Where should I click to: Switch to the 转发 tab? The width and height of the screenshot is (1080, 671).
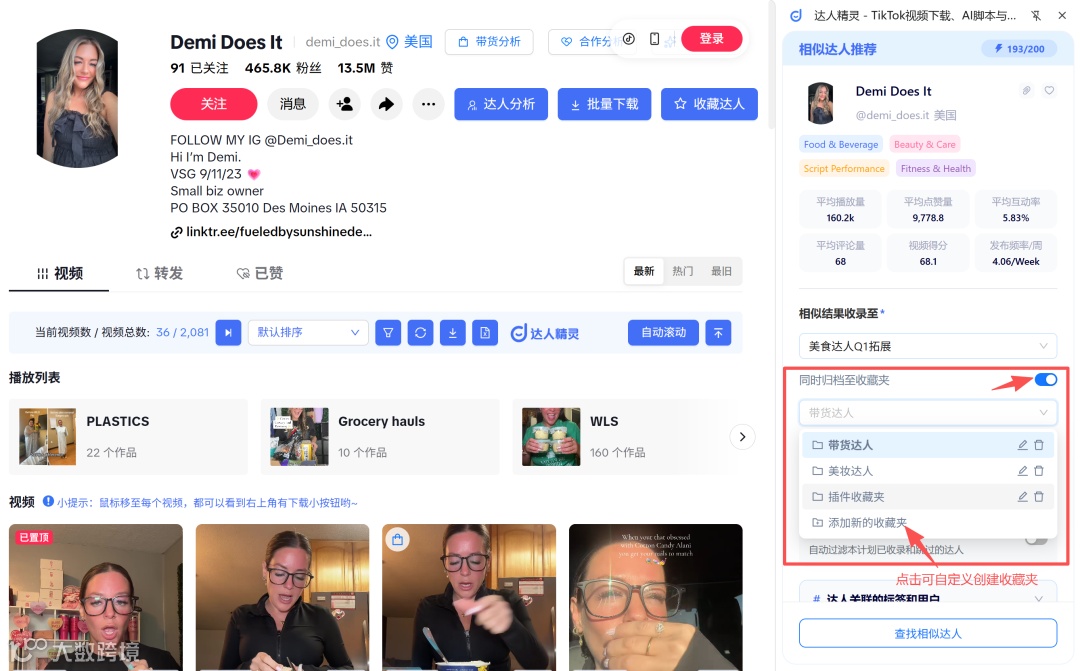pos(159,273)
